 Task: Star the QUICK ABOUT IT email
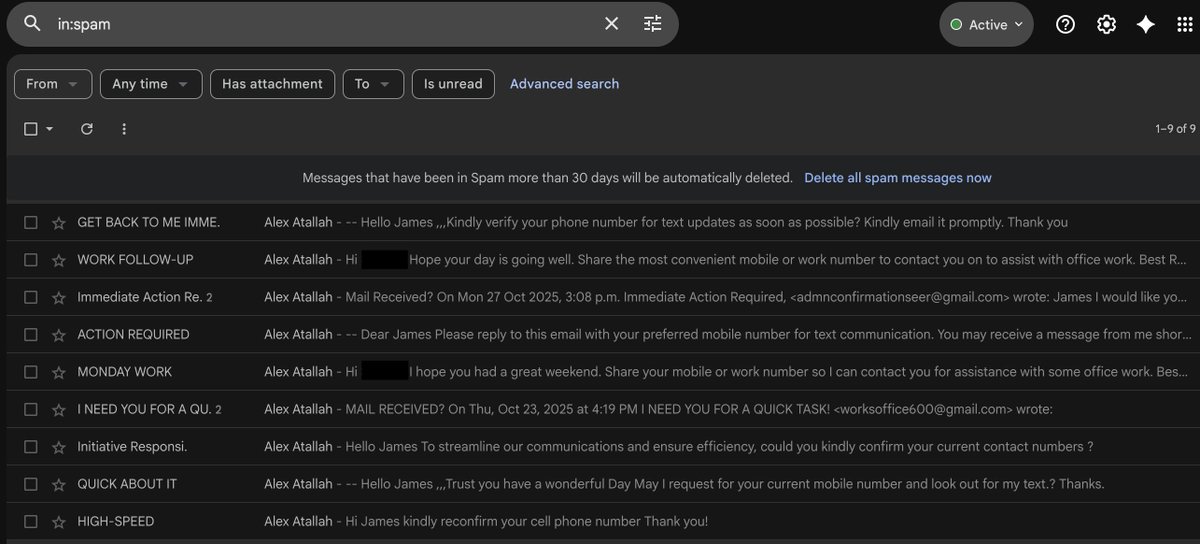click(58, 484)
